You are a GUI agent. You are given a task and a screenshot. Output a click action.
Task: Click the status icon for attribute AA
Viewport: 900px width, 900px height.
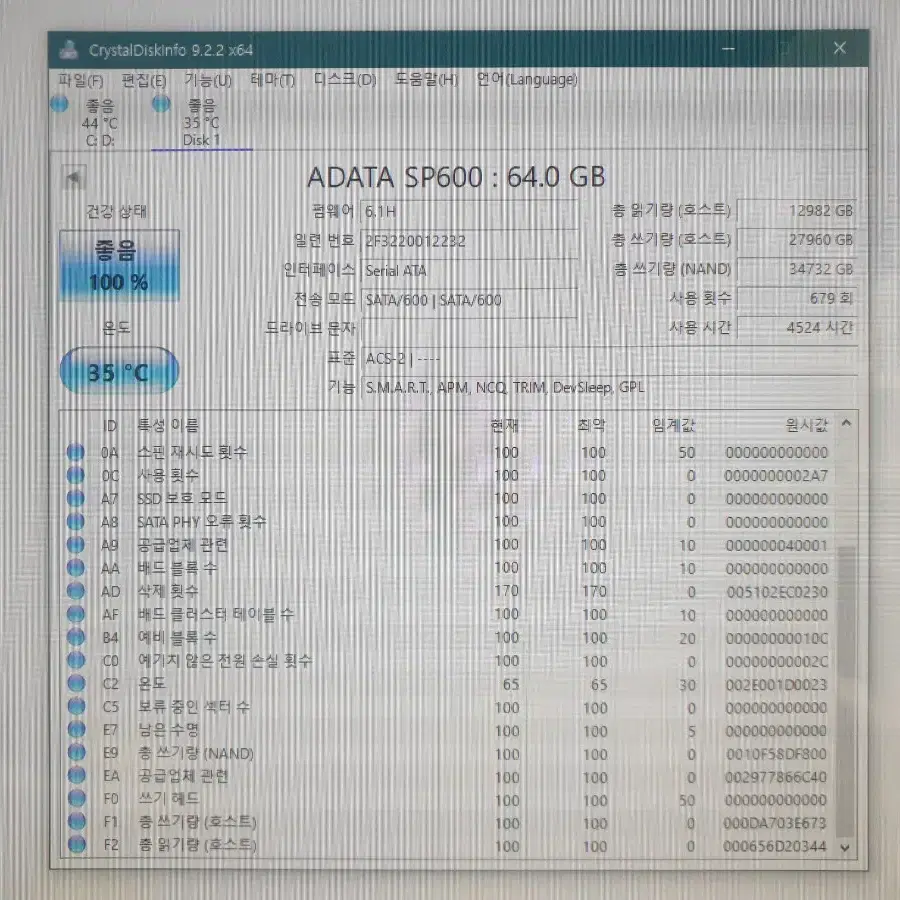click(x=76, y=568)
